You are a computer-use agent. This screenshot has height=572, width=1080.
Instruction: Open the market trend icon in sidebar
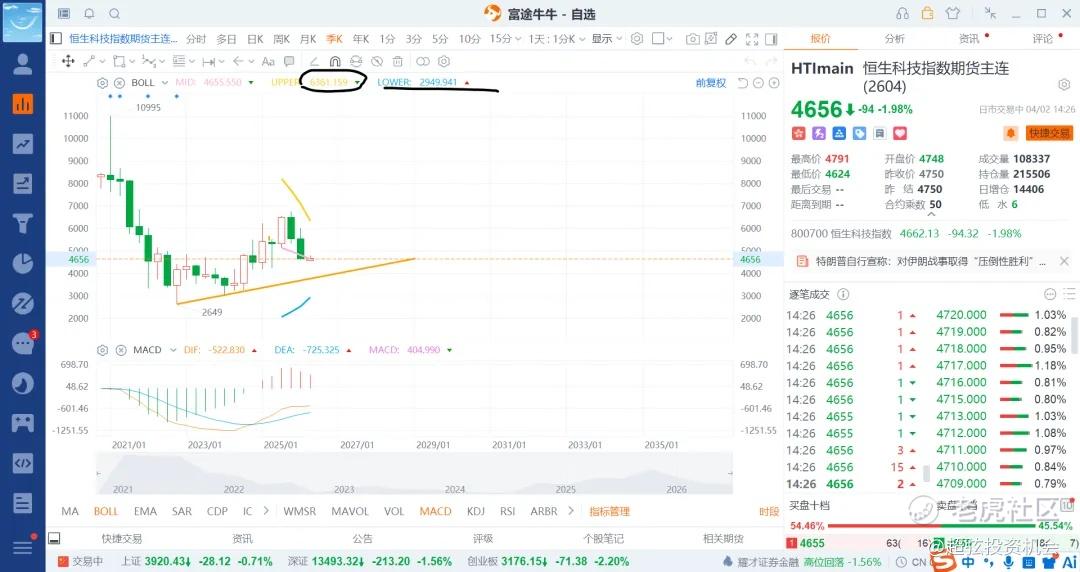coord(23,144)
